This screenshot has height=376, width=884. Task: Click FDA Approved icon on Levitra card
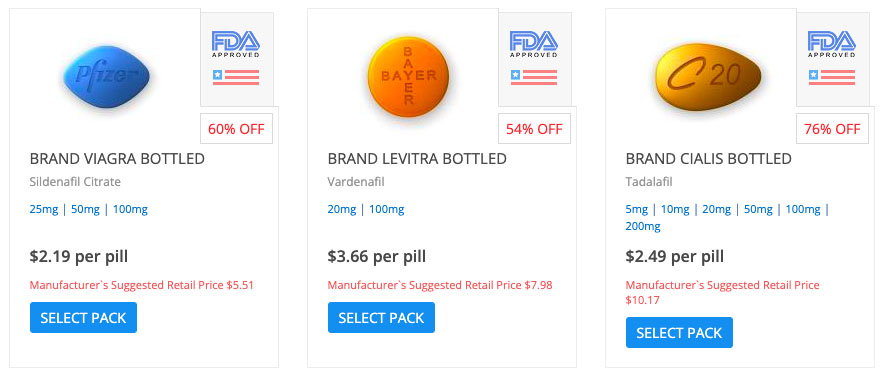(533, 44)
